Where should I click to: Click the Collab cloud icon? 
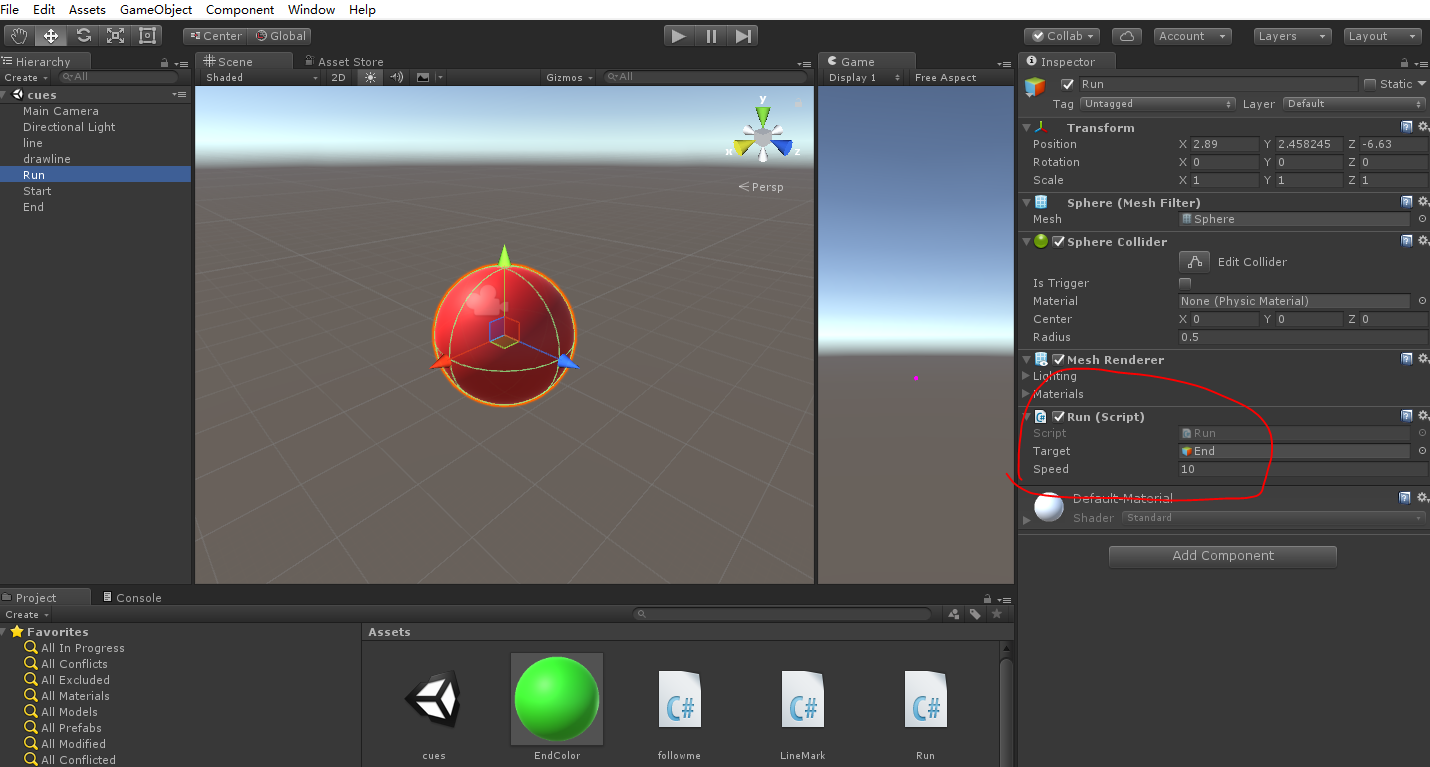click(x=1126, y=35)
